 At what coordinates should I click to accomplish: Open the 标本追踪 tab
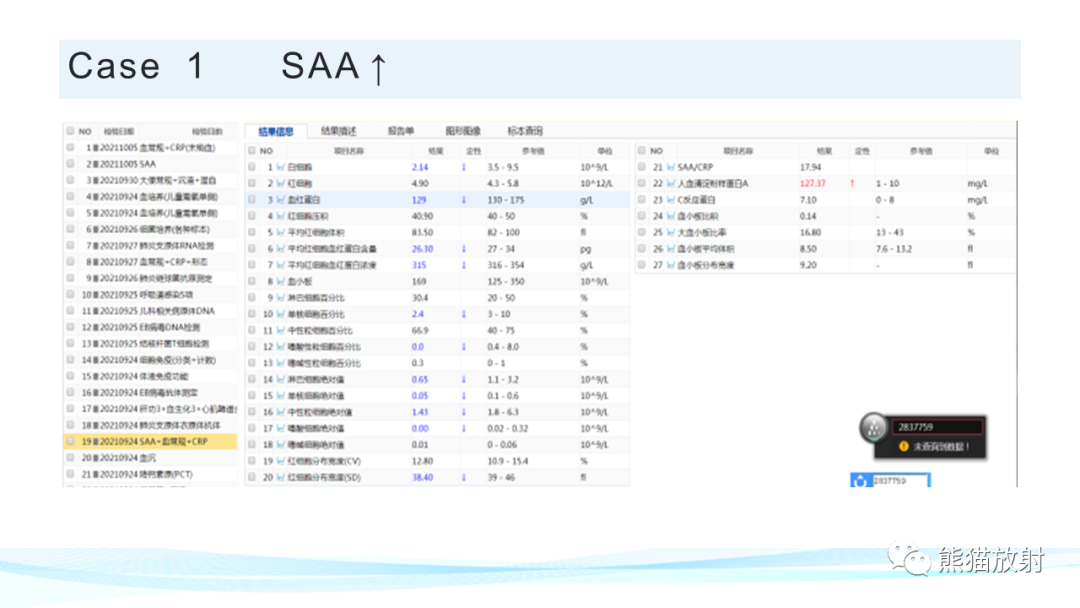[x=525, y=131]
